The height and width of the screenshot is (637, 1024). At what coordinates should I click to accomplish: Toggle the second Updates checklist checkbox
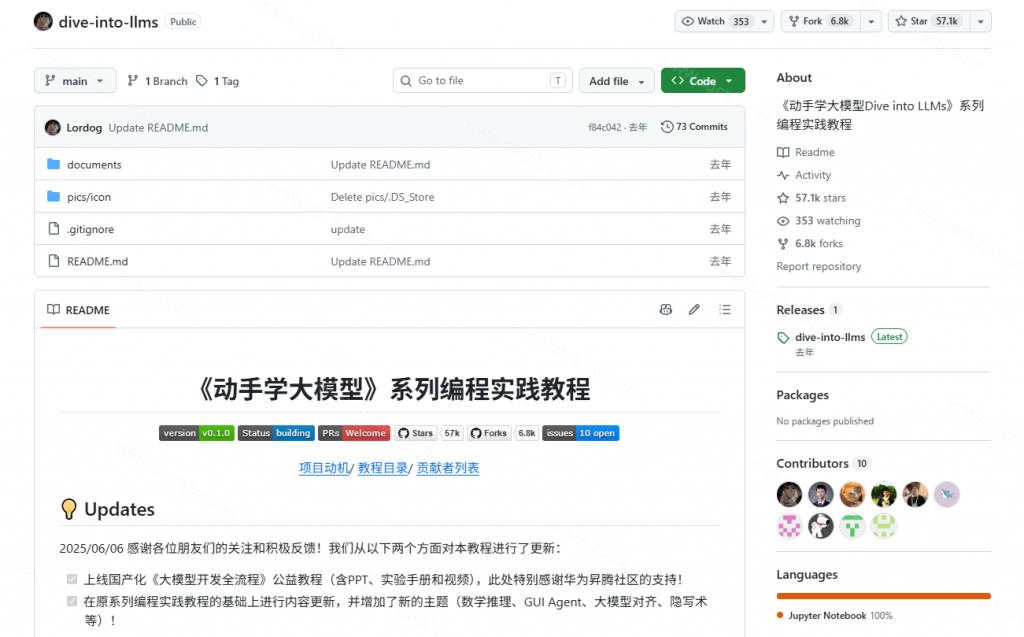(x=72, y=602)
